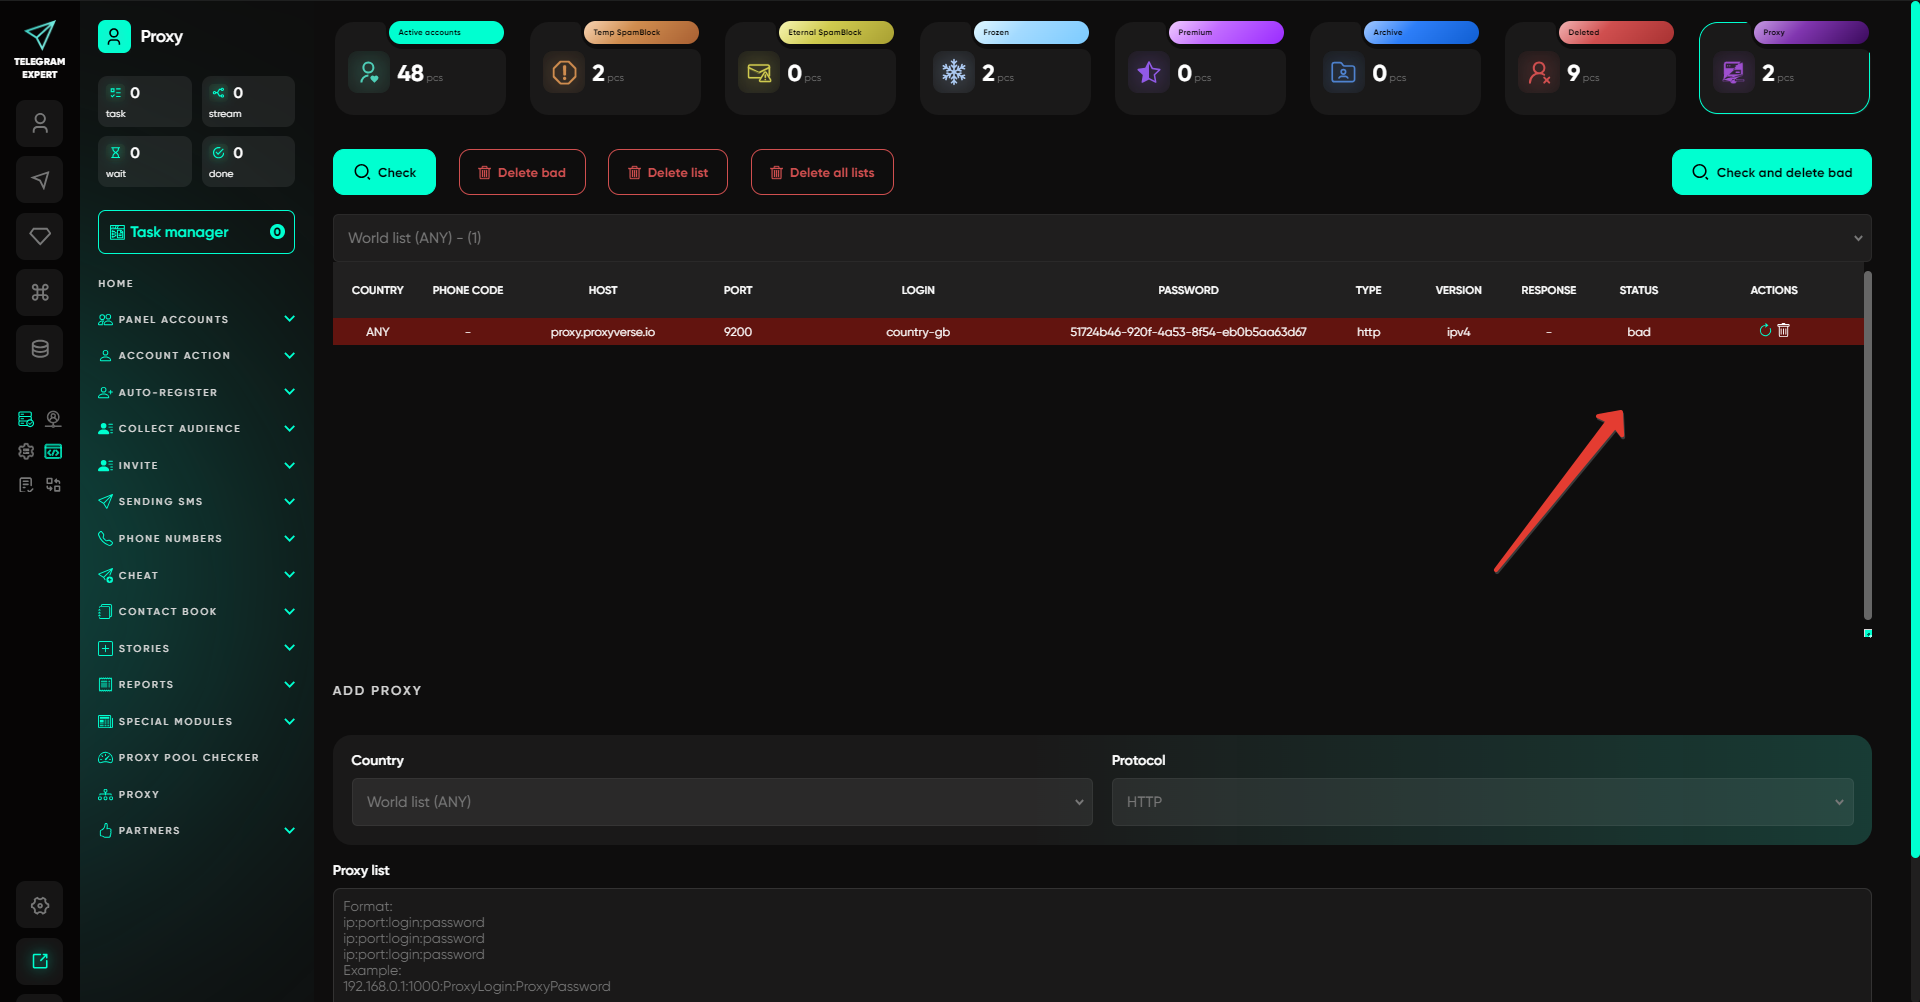Click the Check and delete bad button
This screenshot has width=1920, height=1002.
(x=1771, y=172)
